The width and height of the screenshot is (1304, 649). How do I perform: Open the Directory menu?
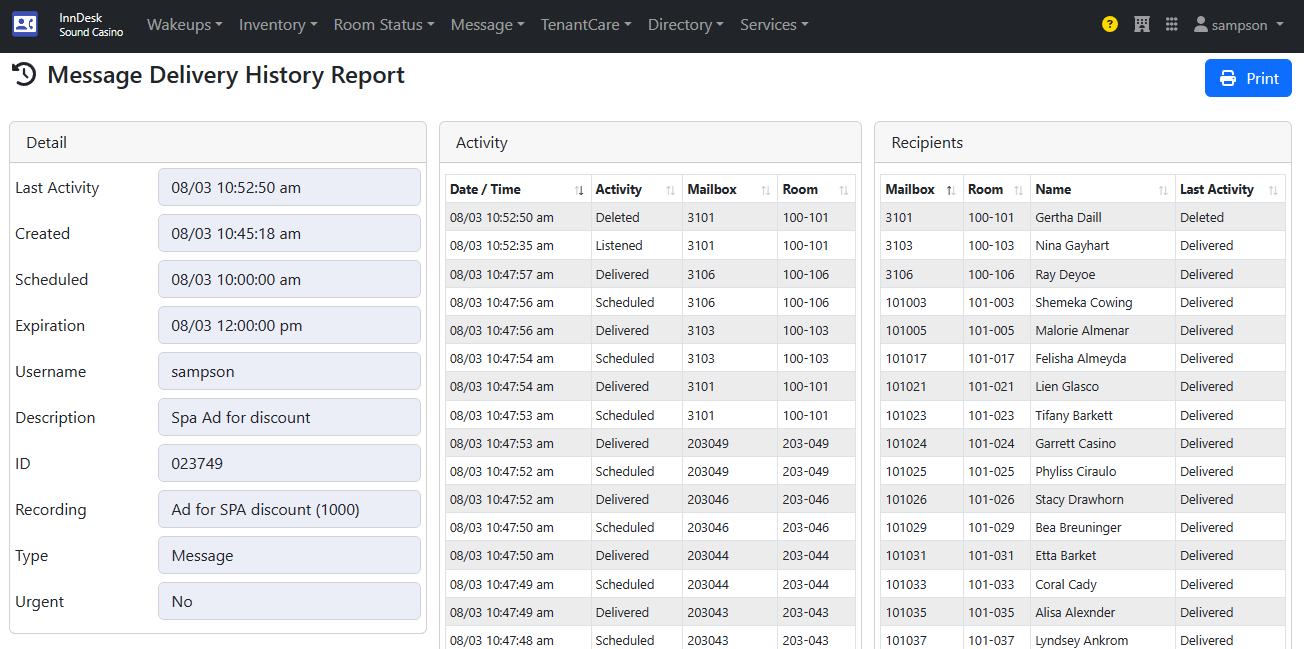685,25
